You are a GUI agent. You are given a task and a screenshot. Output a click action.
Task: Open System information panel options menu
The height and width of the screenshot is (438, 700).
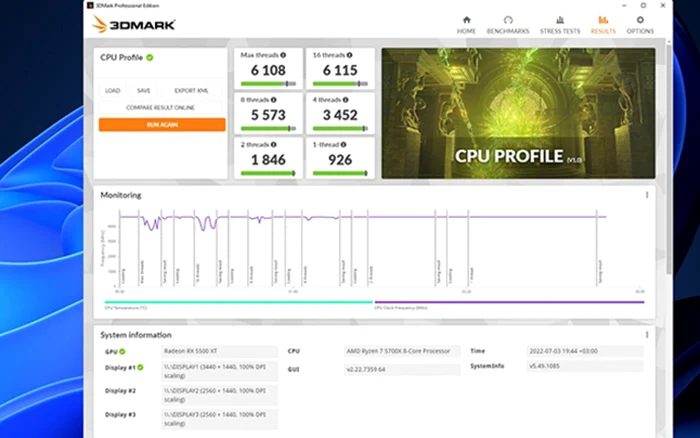[x=647, y=334]
